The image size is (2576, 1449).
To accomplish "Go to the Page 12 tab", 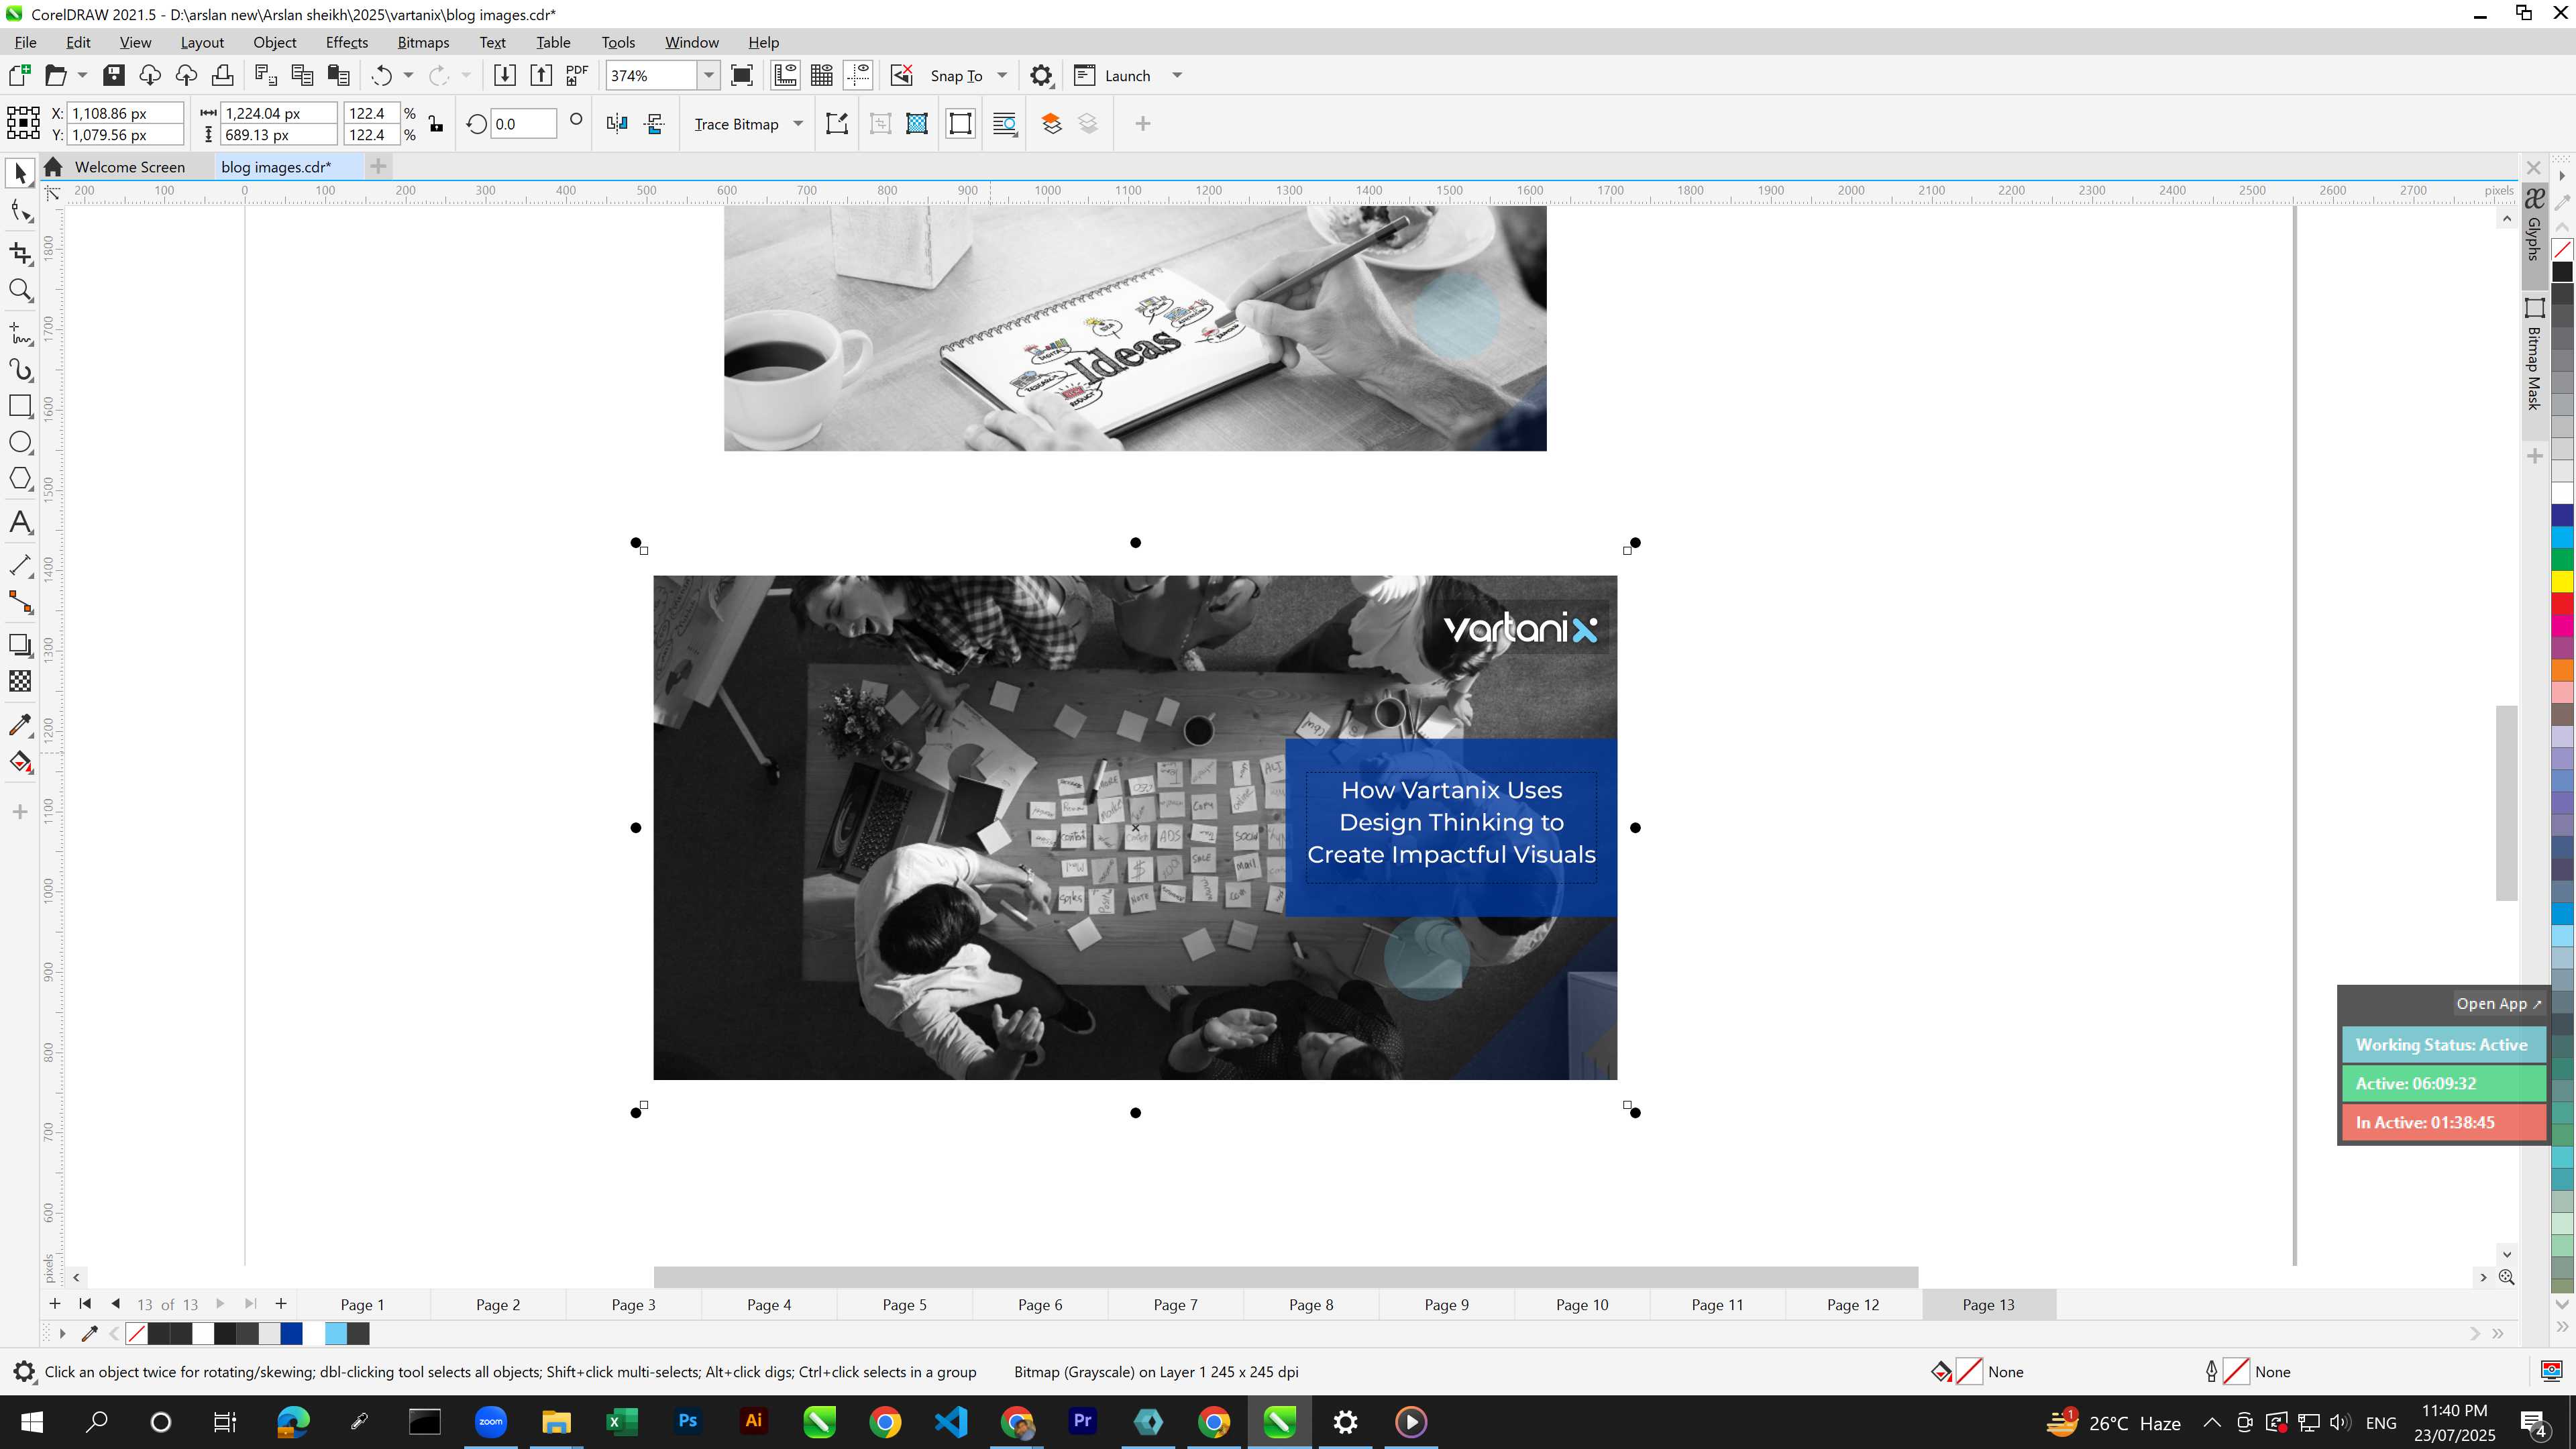I will pyautogui.click(x=1852, y=1304).
